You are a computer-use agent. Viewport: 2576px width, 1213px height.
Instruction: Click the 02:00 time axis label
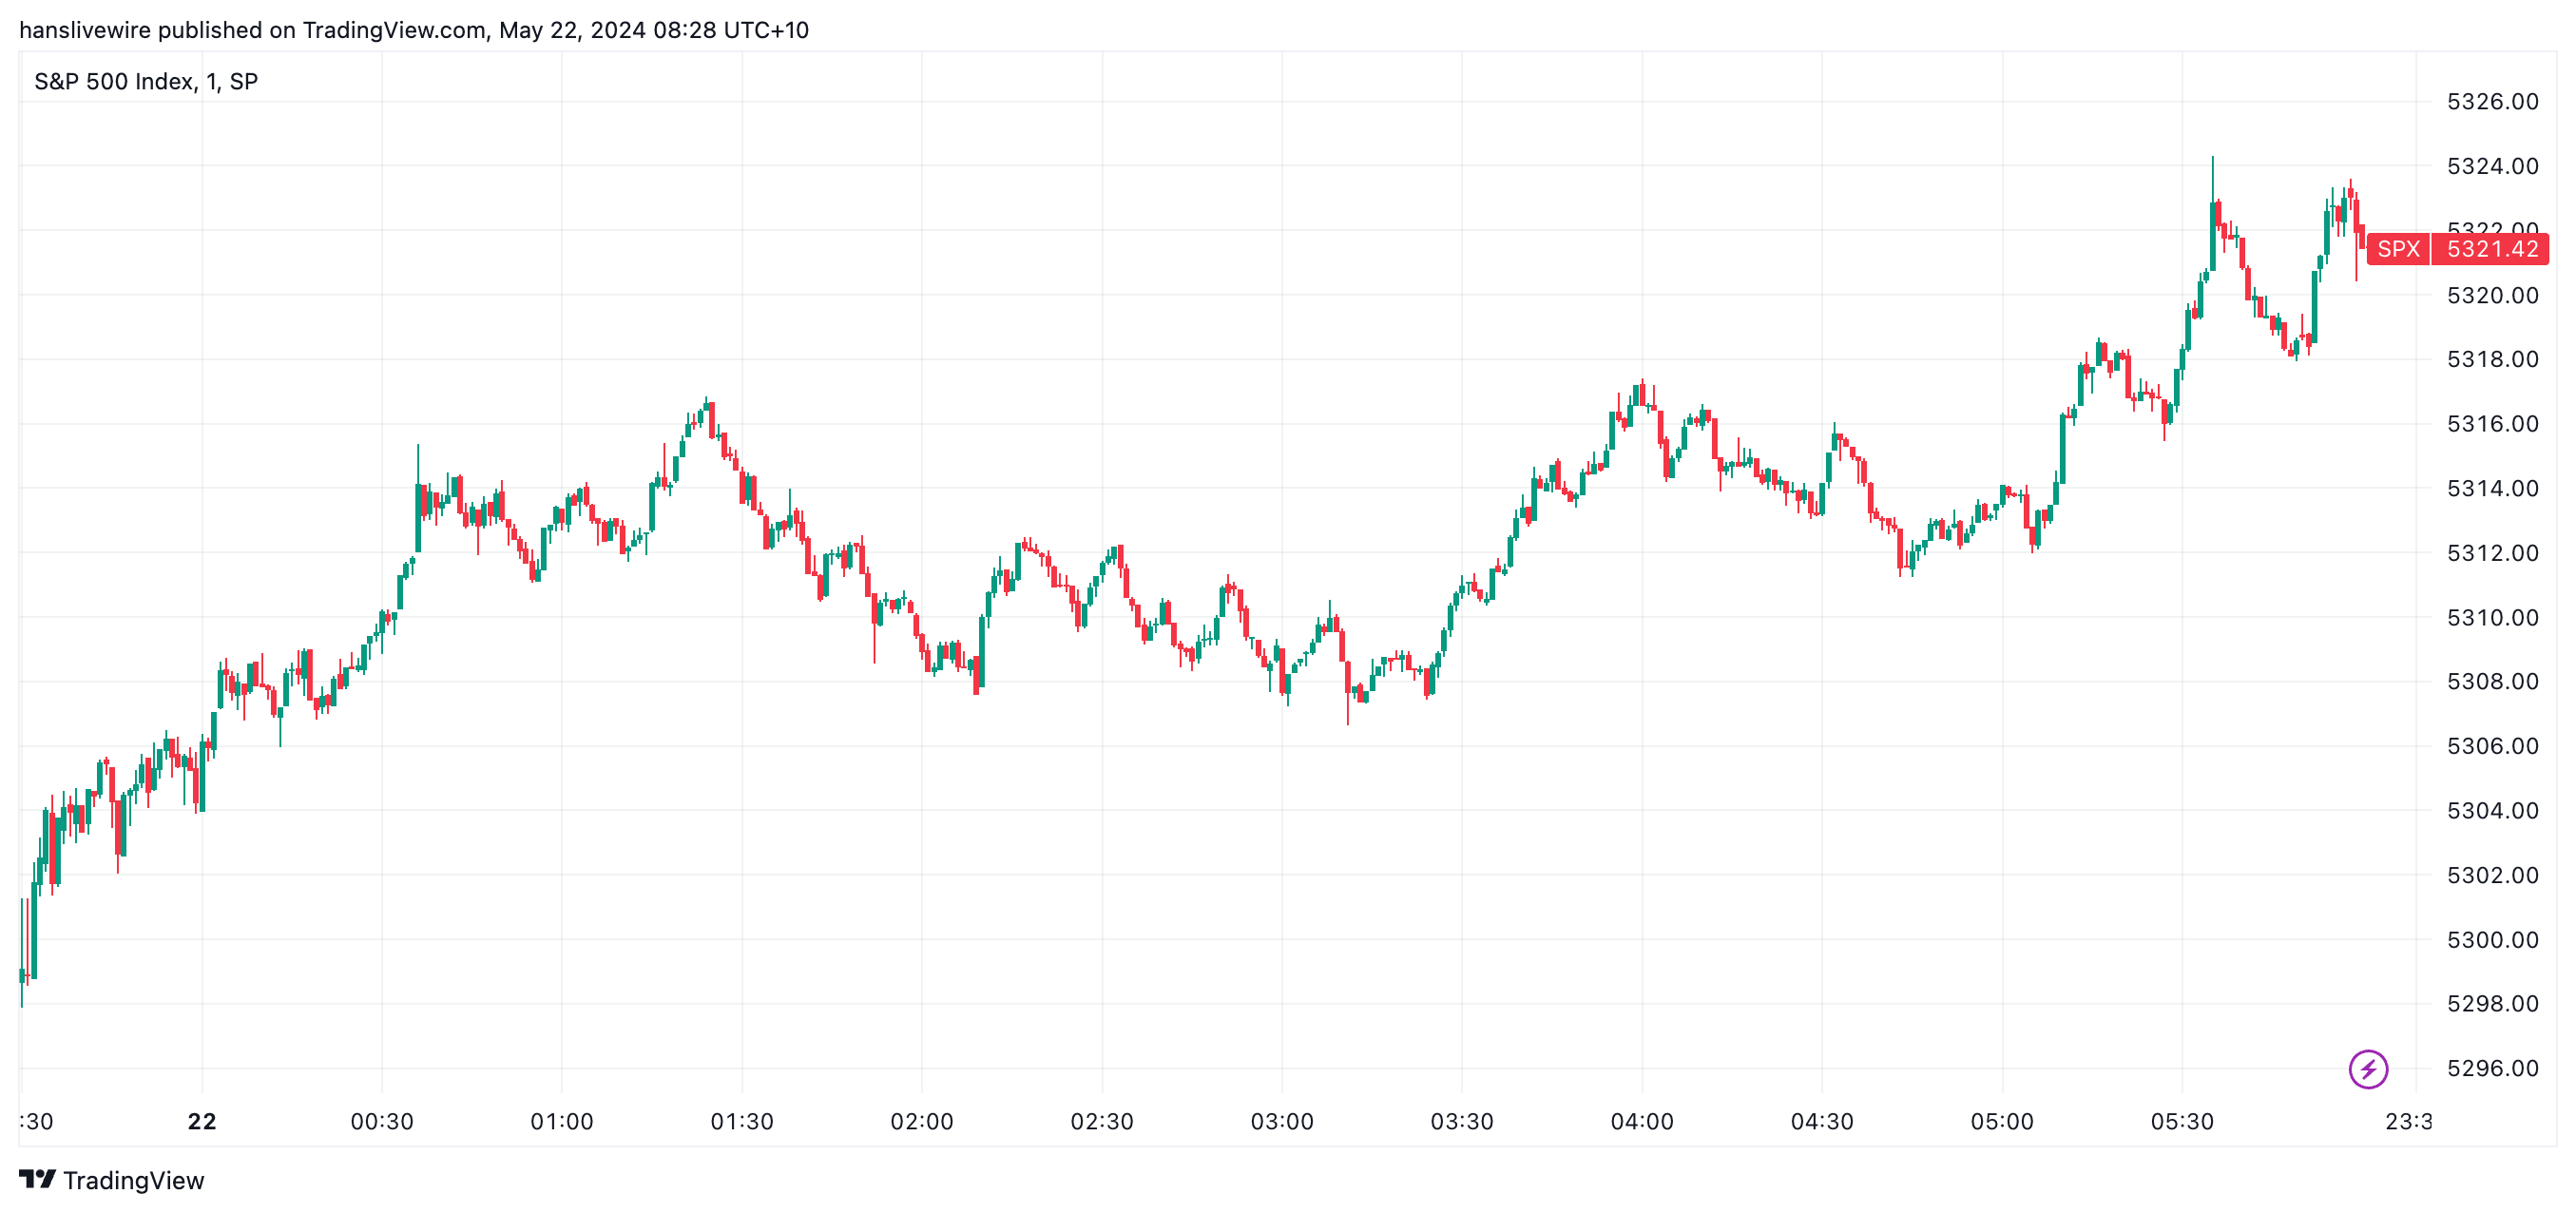point(921,1121)
